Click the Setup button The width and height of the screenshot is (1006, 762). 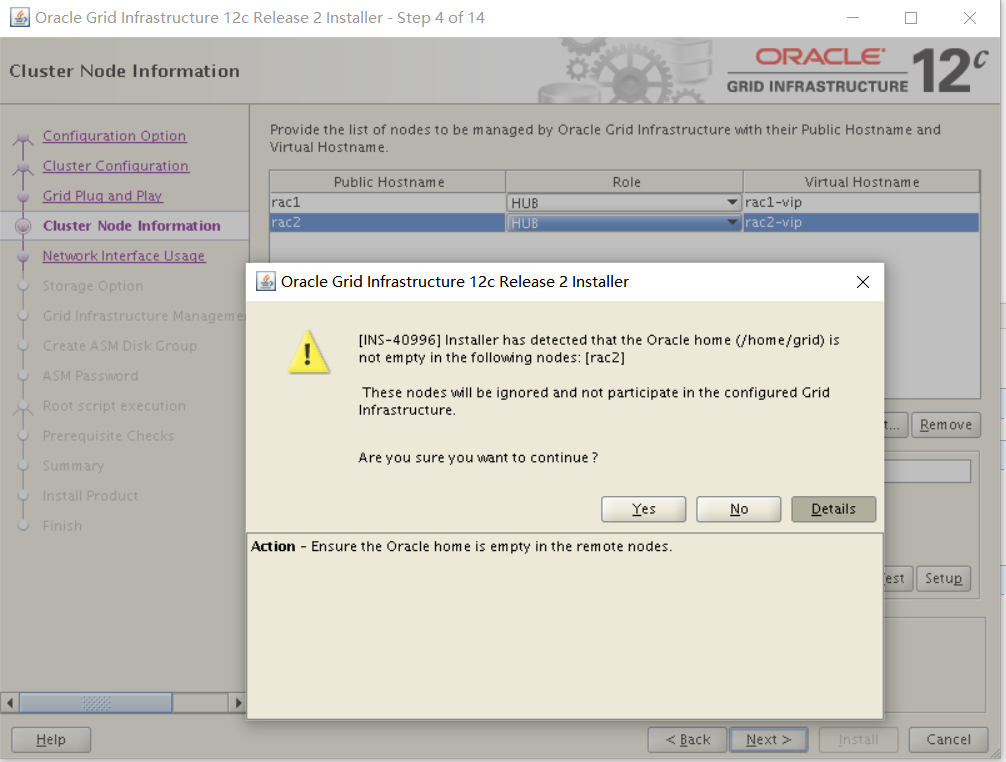pos(943,579)
